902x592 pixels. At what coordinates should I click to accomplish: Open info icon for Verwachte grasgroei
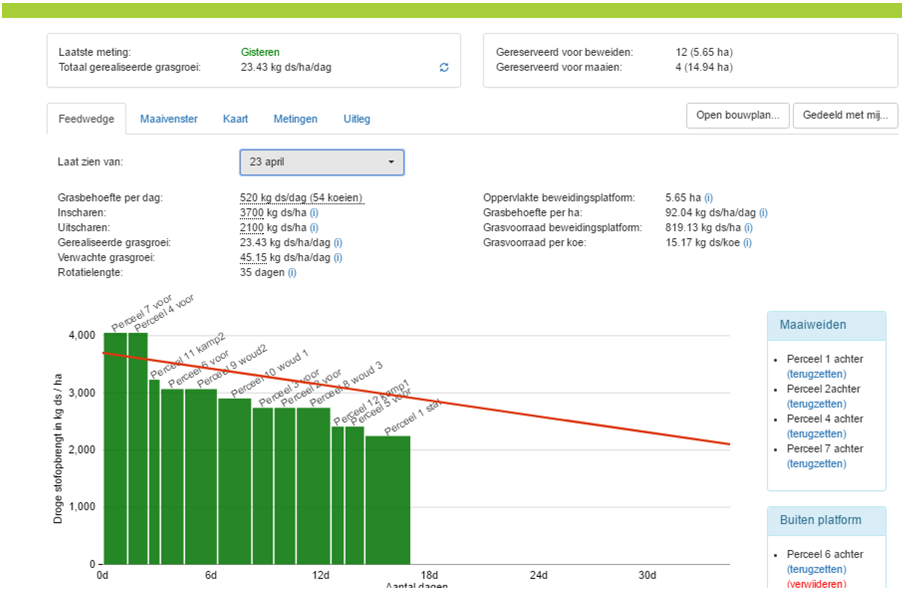click(337, 258)
